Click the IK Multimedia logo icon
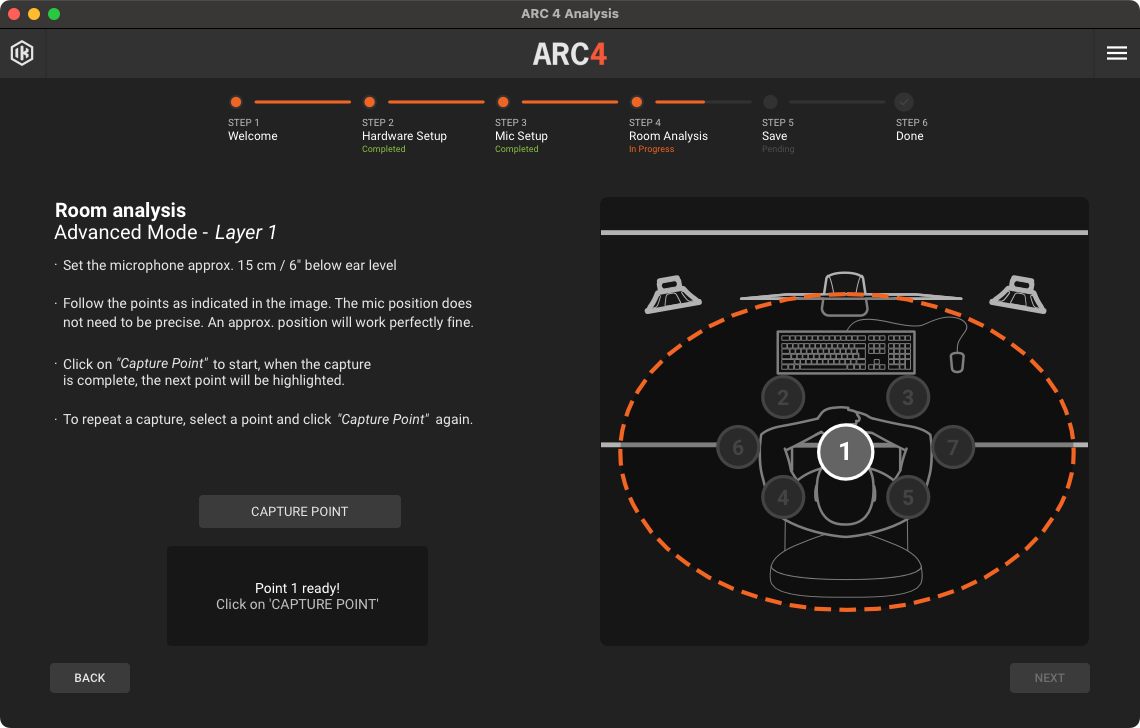The image size is (1140, 728). coord(22,53)
